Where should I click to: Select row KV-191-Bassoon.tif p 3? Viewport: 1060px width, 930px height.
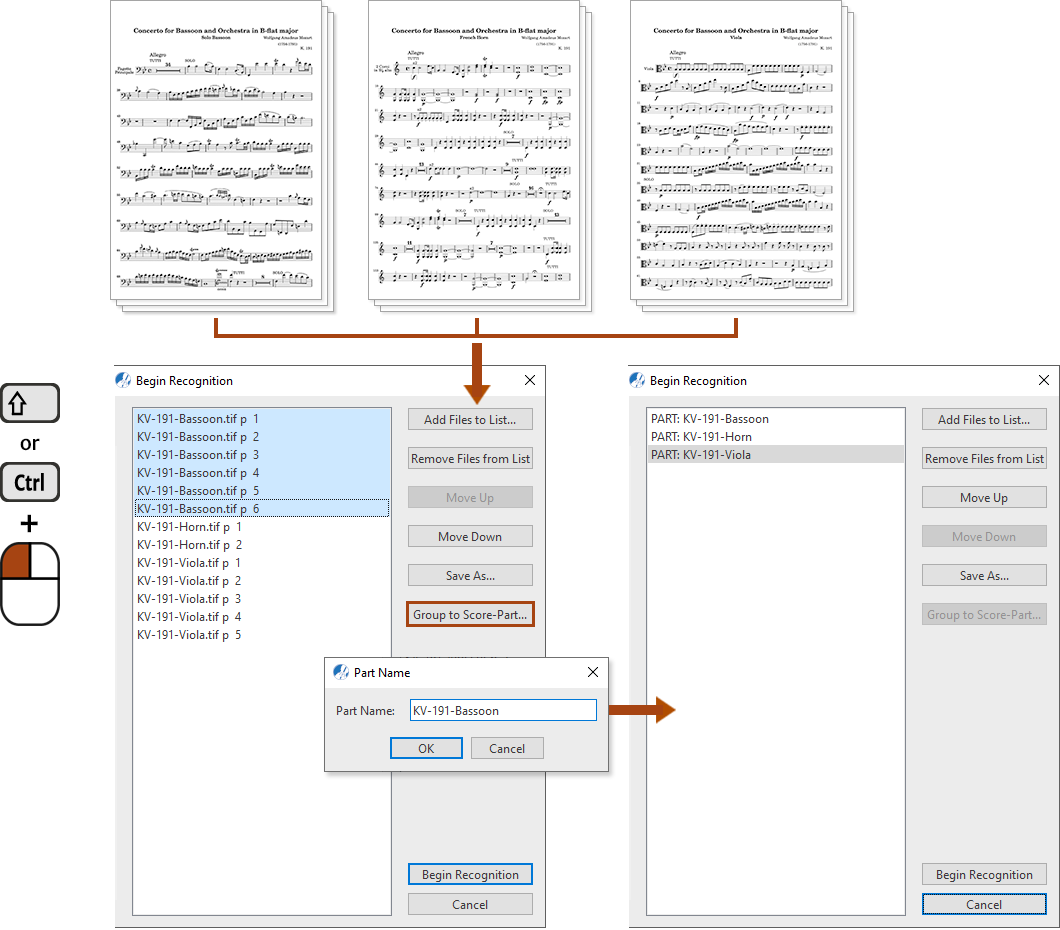[262, 455]
